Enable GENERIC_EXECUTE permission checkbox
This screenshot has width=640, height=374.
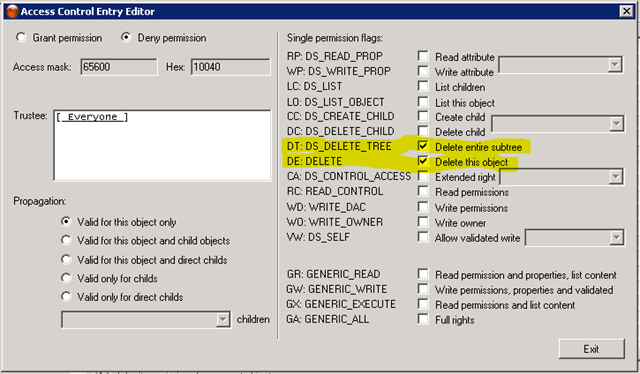point(423,304)
